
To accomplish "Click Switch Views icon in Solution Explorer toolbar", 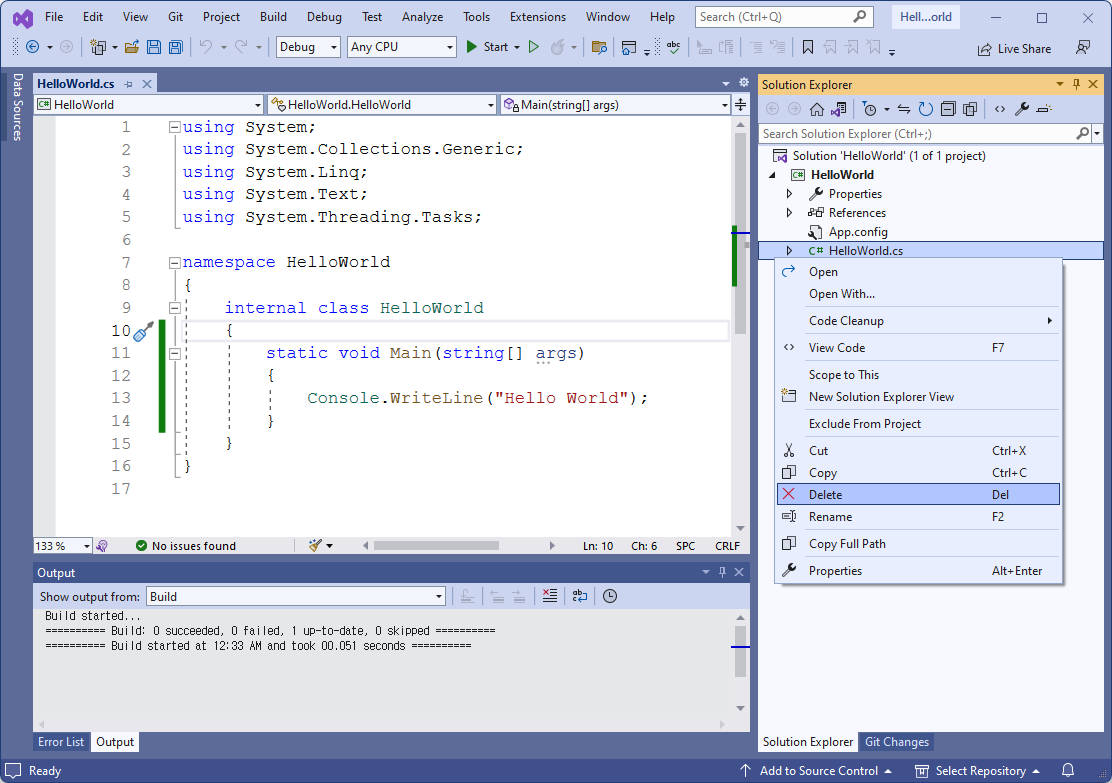I will click(839, 109).
